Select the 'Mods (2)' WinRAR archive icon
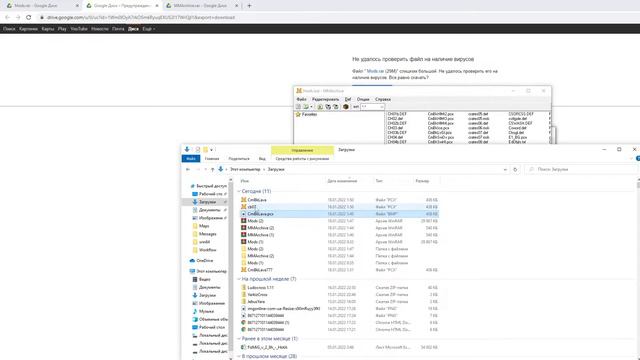Image resolution: width=640 pixels, height=360 pixels. pos(244,221)
